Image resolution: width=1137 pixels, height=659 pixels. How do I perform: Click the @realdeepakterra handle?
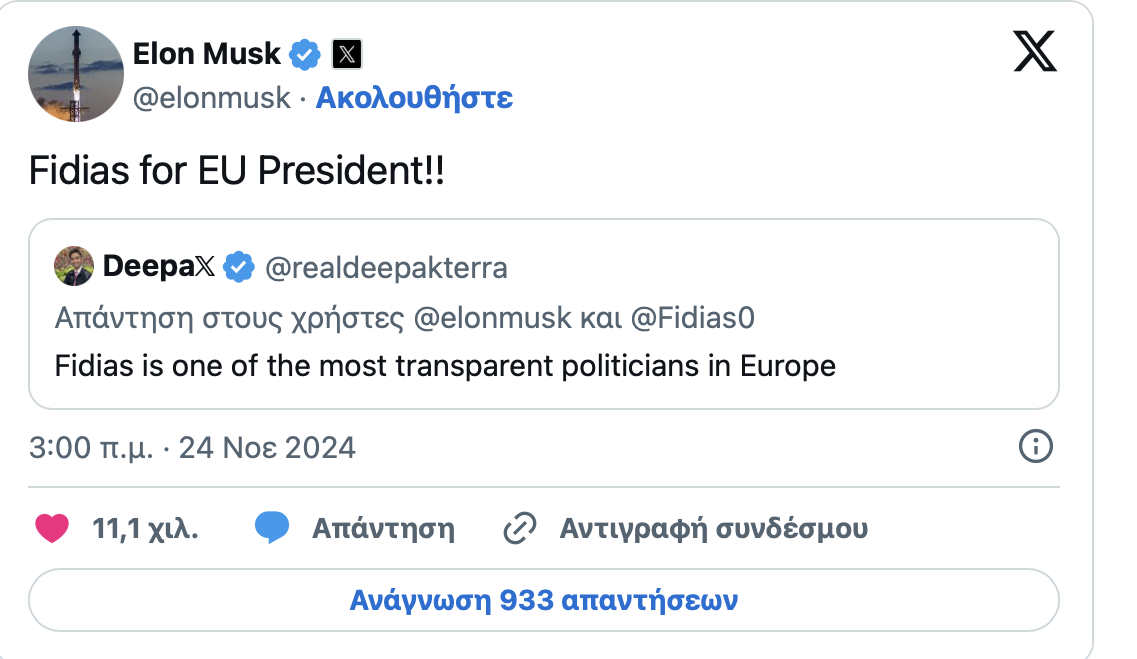tap(386, 267)
